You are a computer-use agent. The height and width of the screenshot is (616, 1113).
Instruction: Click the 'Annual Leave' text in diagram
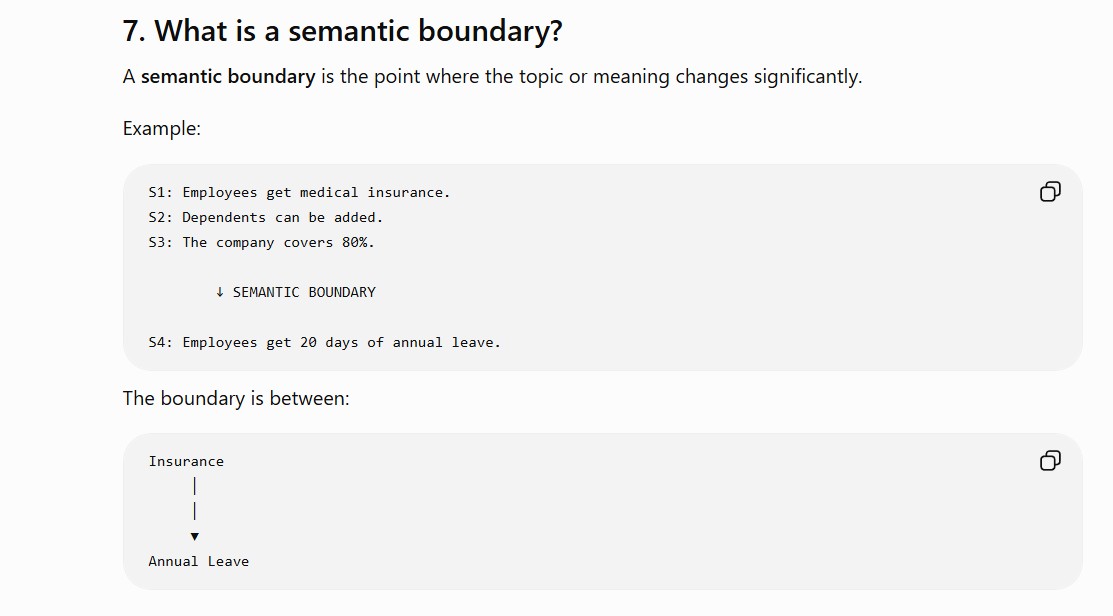[199, 561]
